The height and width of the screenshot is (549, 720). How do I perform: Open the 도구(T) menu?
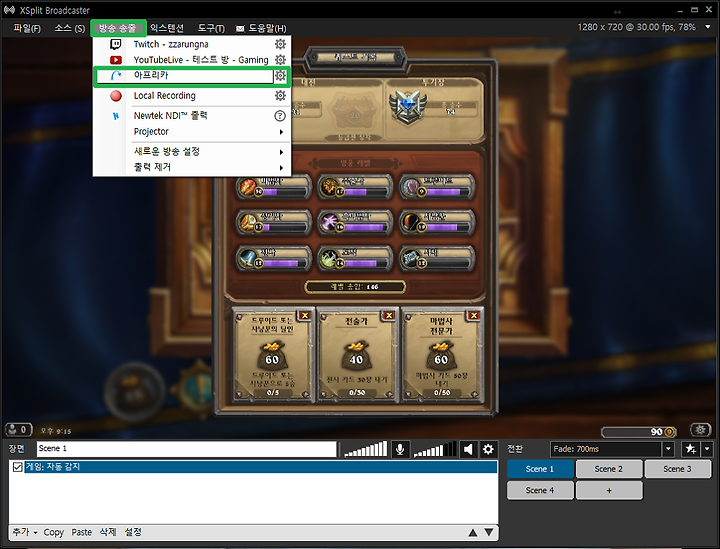coord(211,28)
